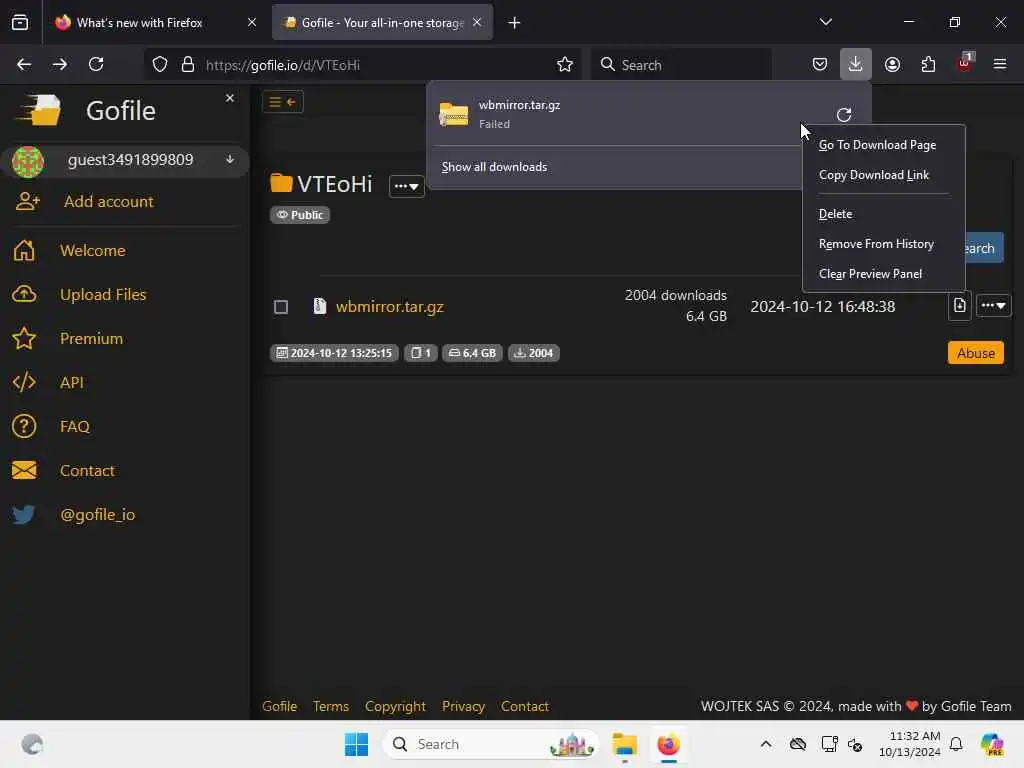
Task: Retry the failed wbmirror.tar.gz download
Action: pyautogui.click(x=844, y=115)
